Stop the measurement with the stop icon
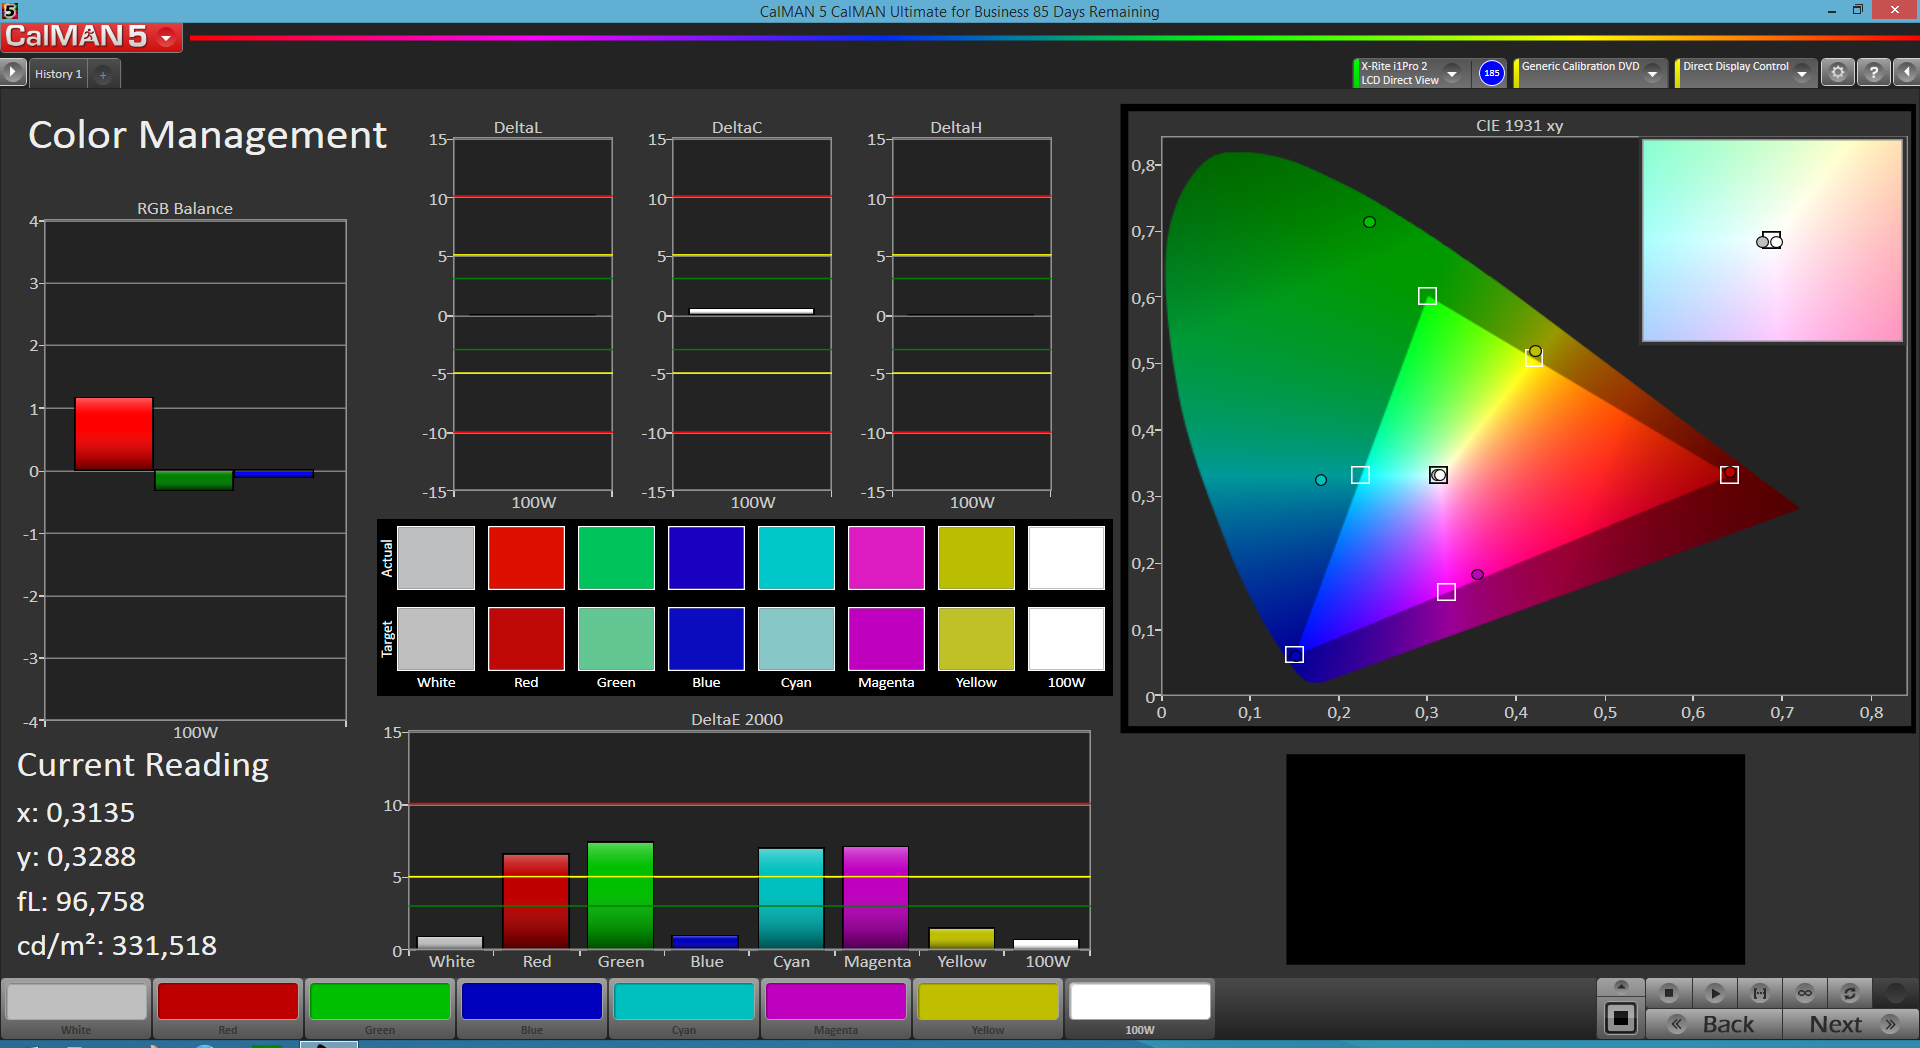The image size is (1920, 1048). coord(1668,993)
